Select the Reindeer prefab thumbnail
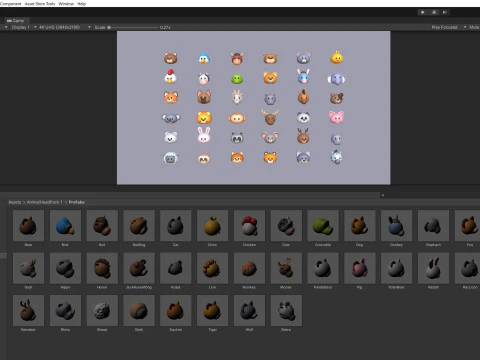Screen dimensions: 480x360 pyautogui.click(x=28, y=310)
